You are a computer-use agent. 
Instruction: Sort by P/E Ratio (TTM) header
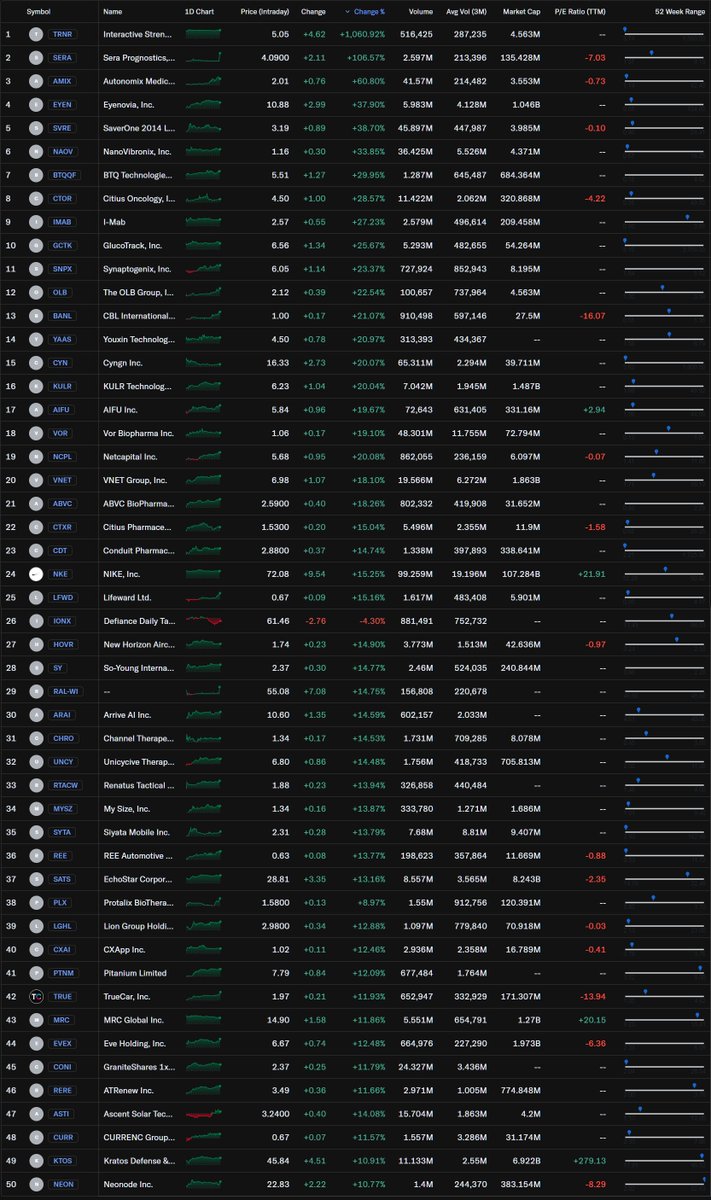coord(581,11)
